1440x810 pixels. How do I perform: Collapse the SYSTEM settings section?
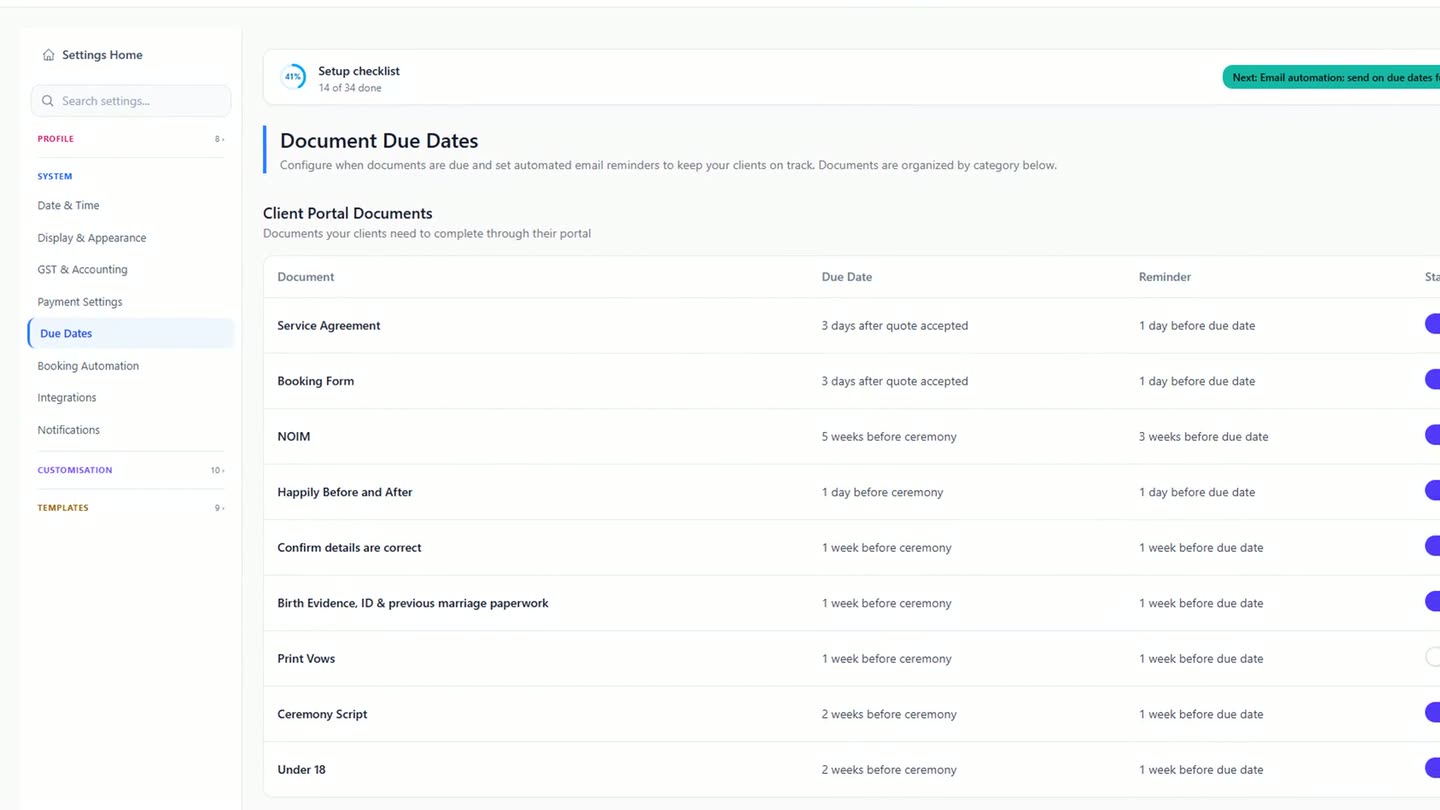click(55, 176)
